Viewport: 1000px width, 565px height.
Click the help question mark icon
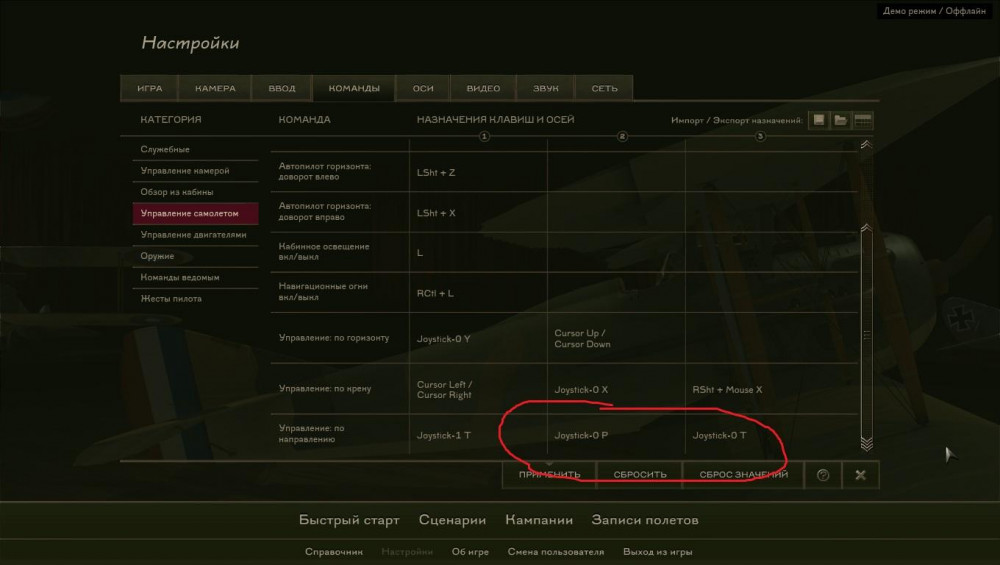823,475
